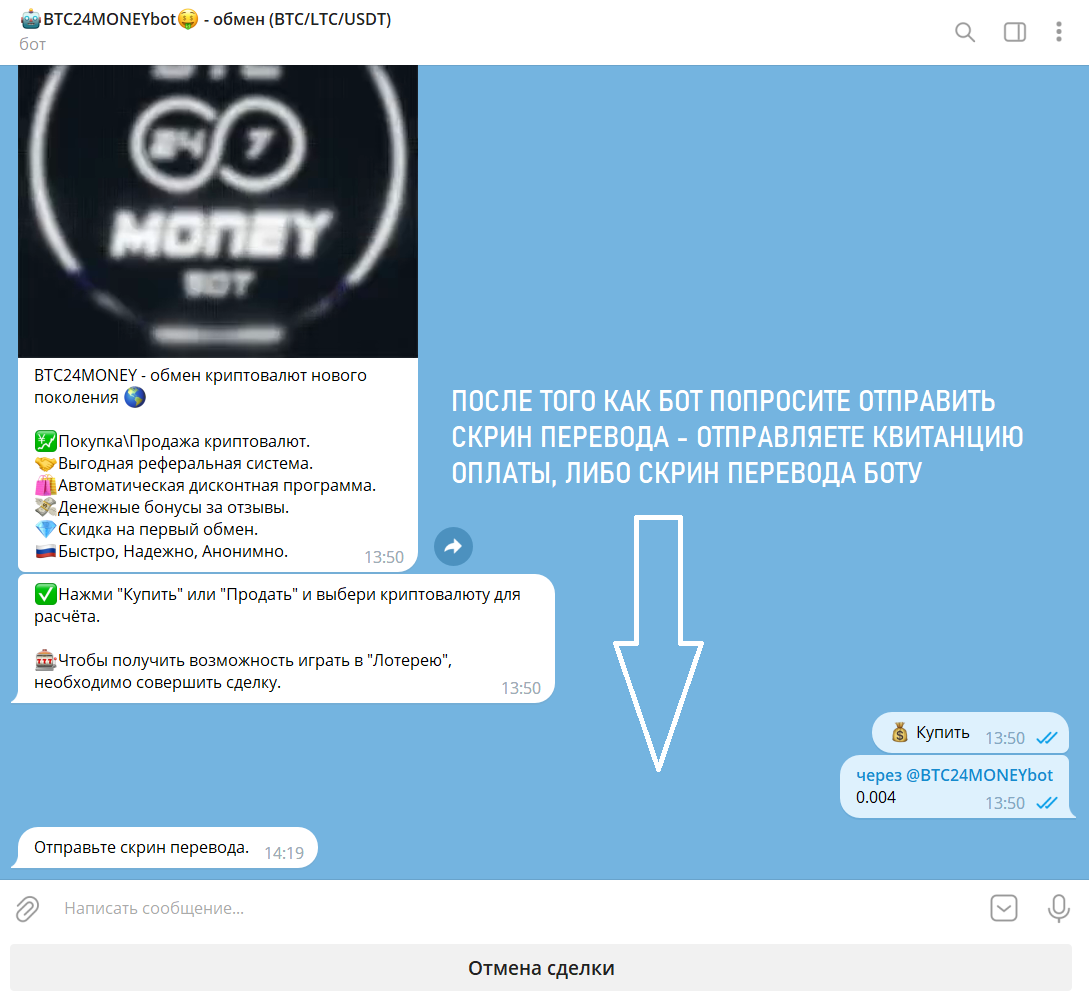Toggle bot keyboard panel icon
Screen dimensions: 1089x998
pyautogui.click(x=1004, y=908)
